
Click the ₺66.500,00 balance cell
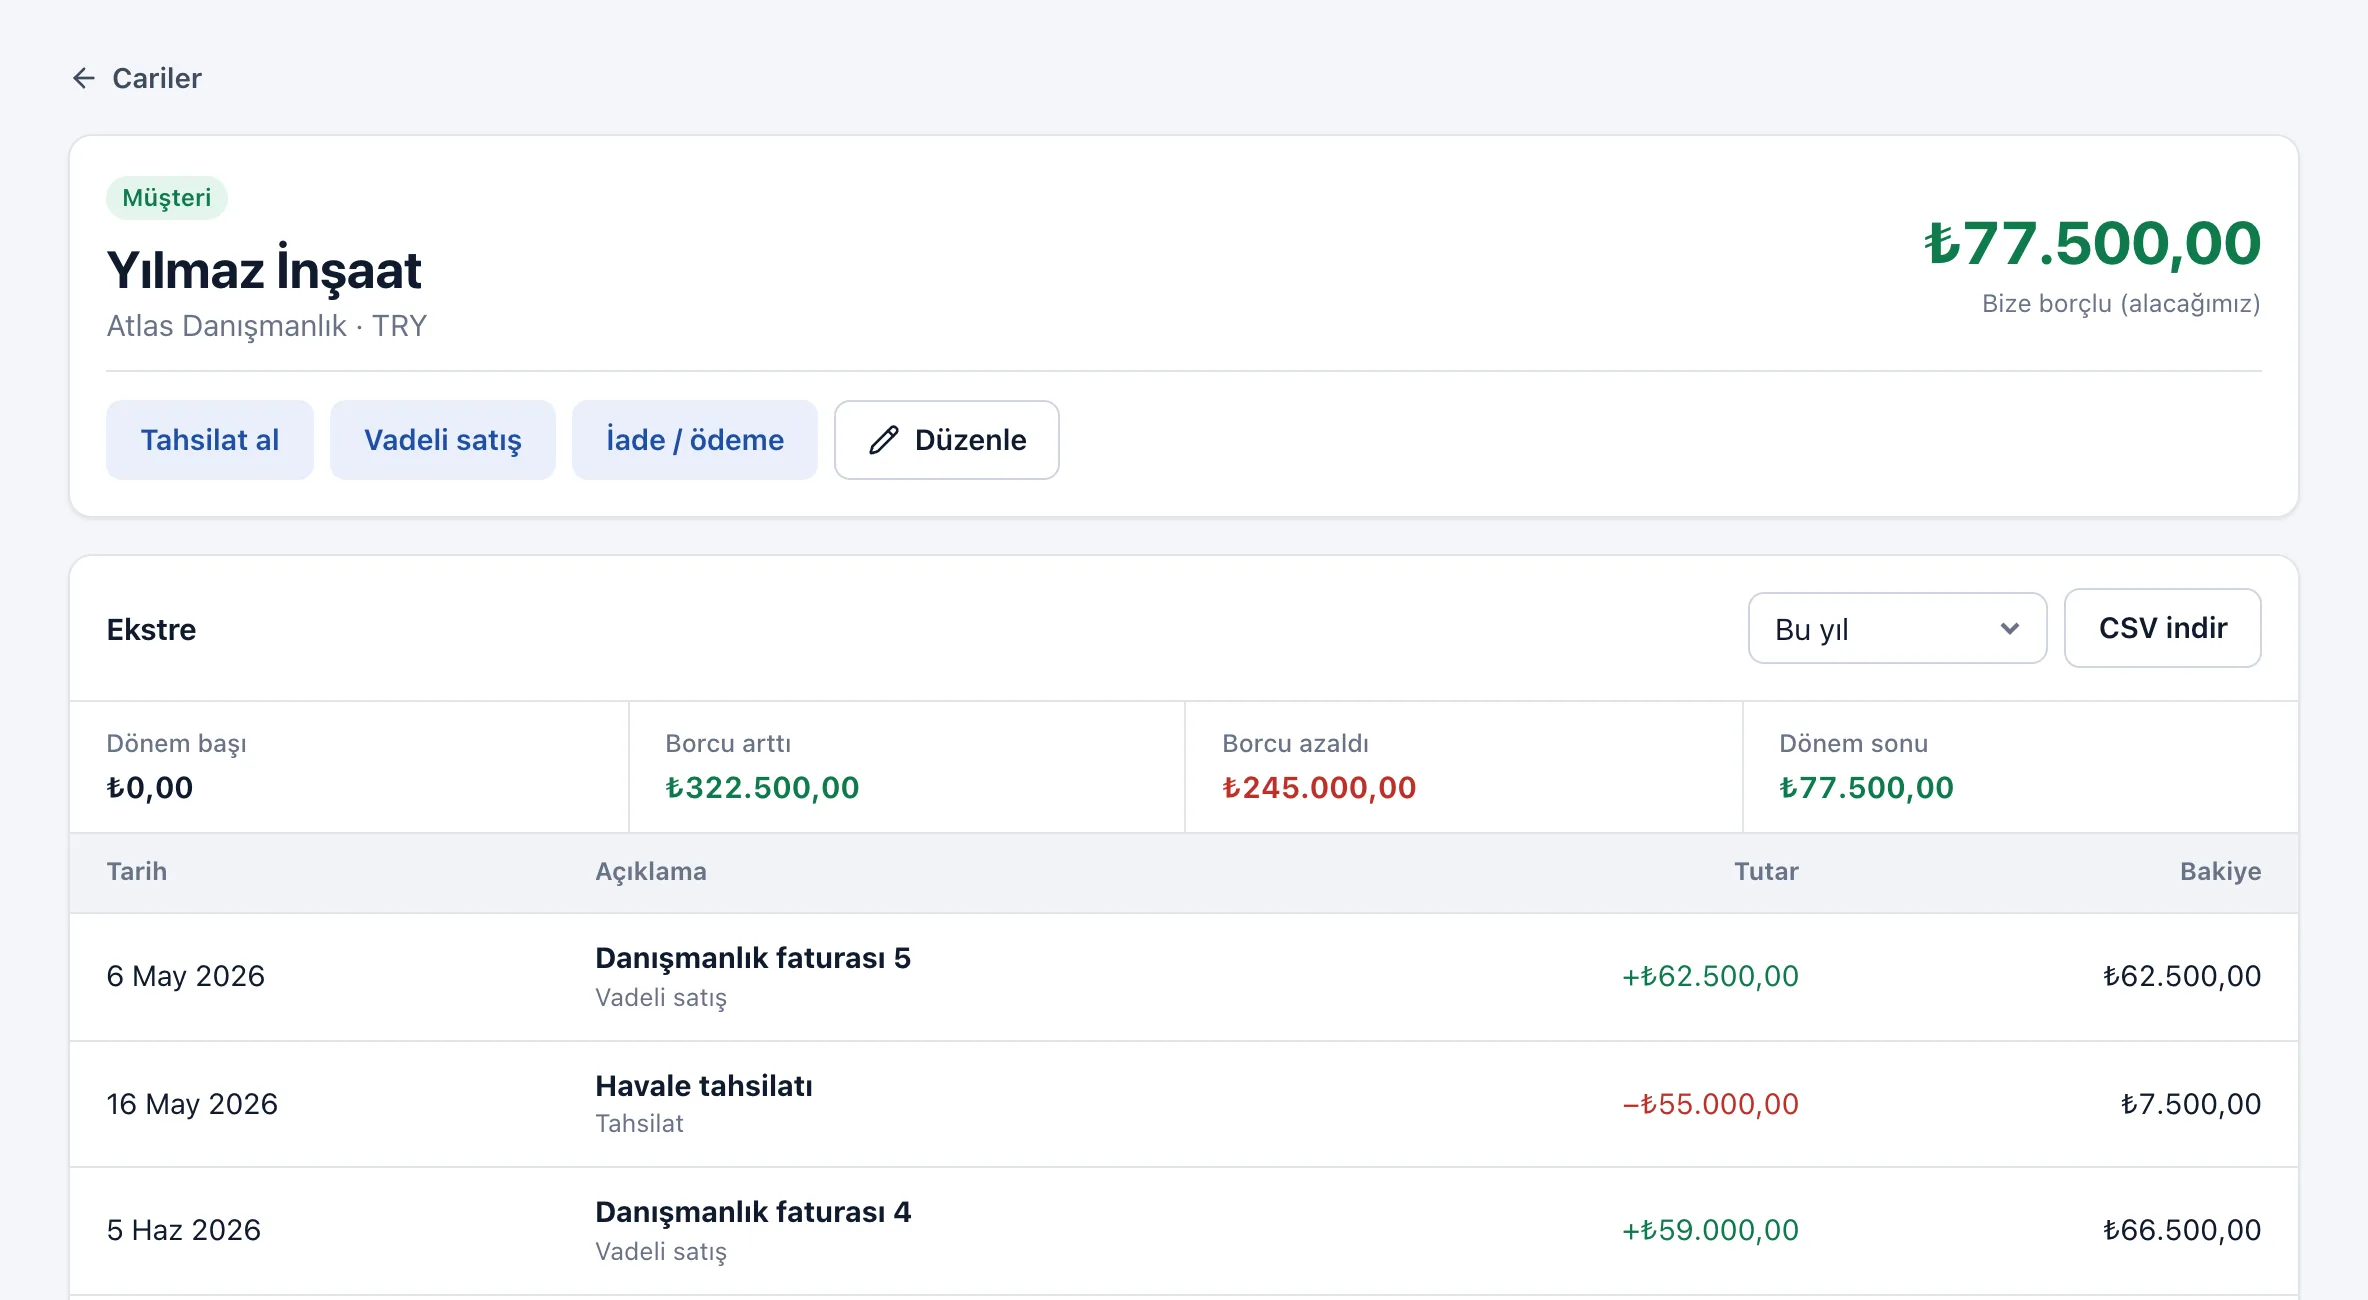[x=2181, y=1230]
